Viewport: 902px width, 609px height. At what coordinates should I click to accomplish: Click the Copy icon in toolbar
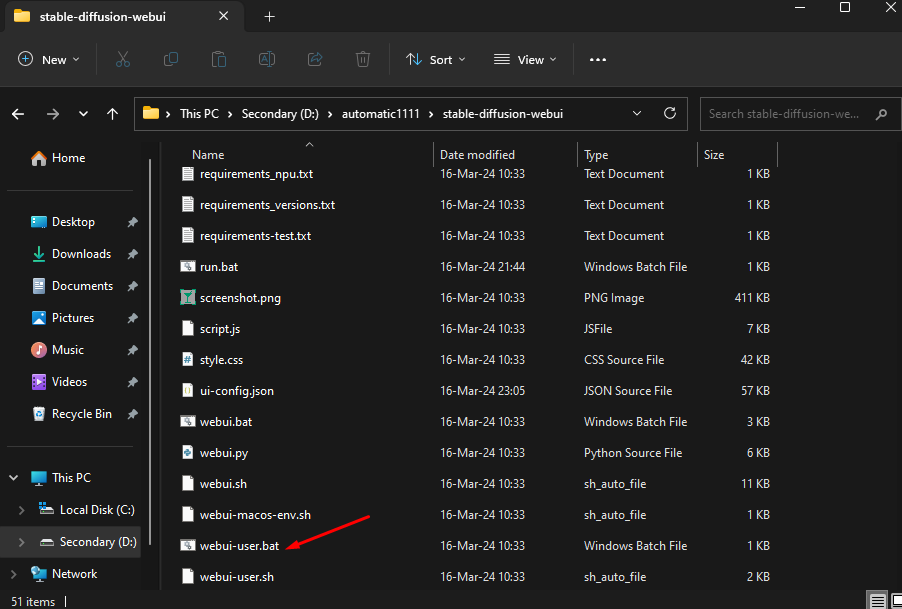170,60
